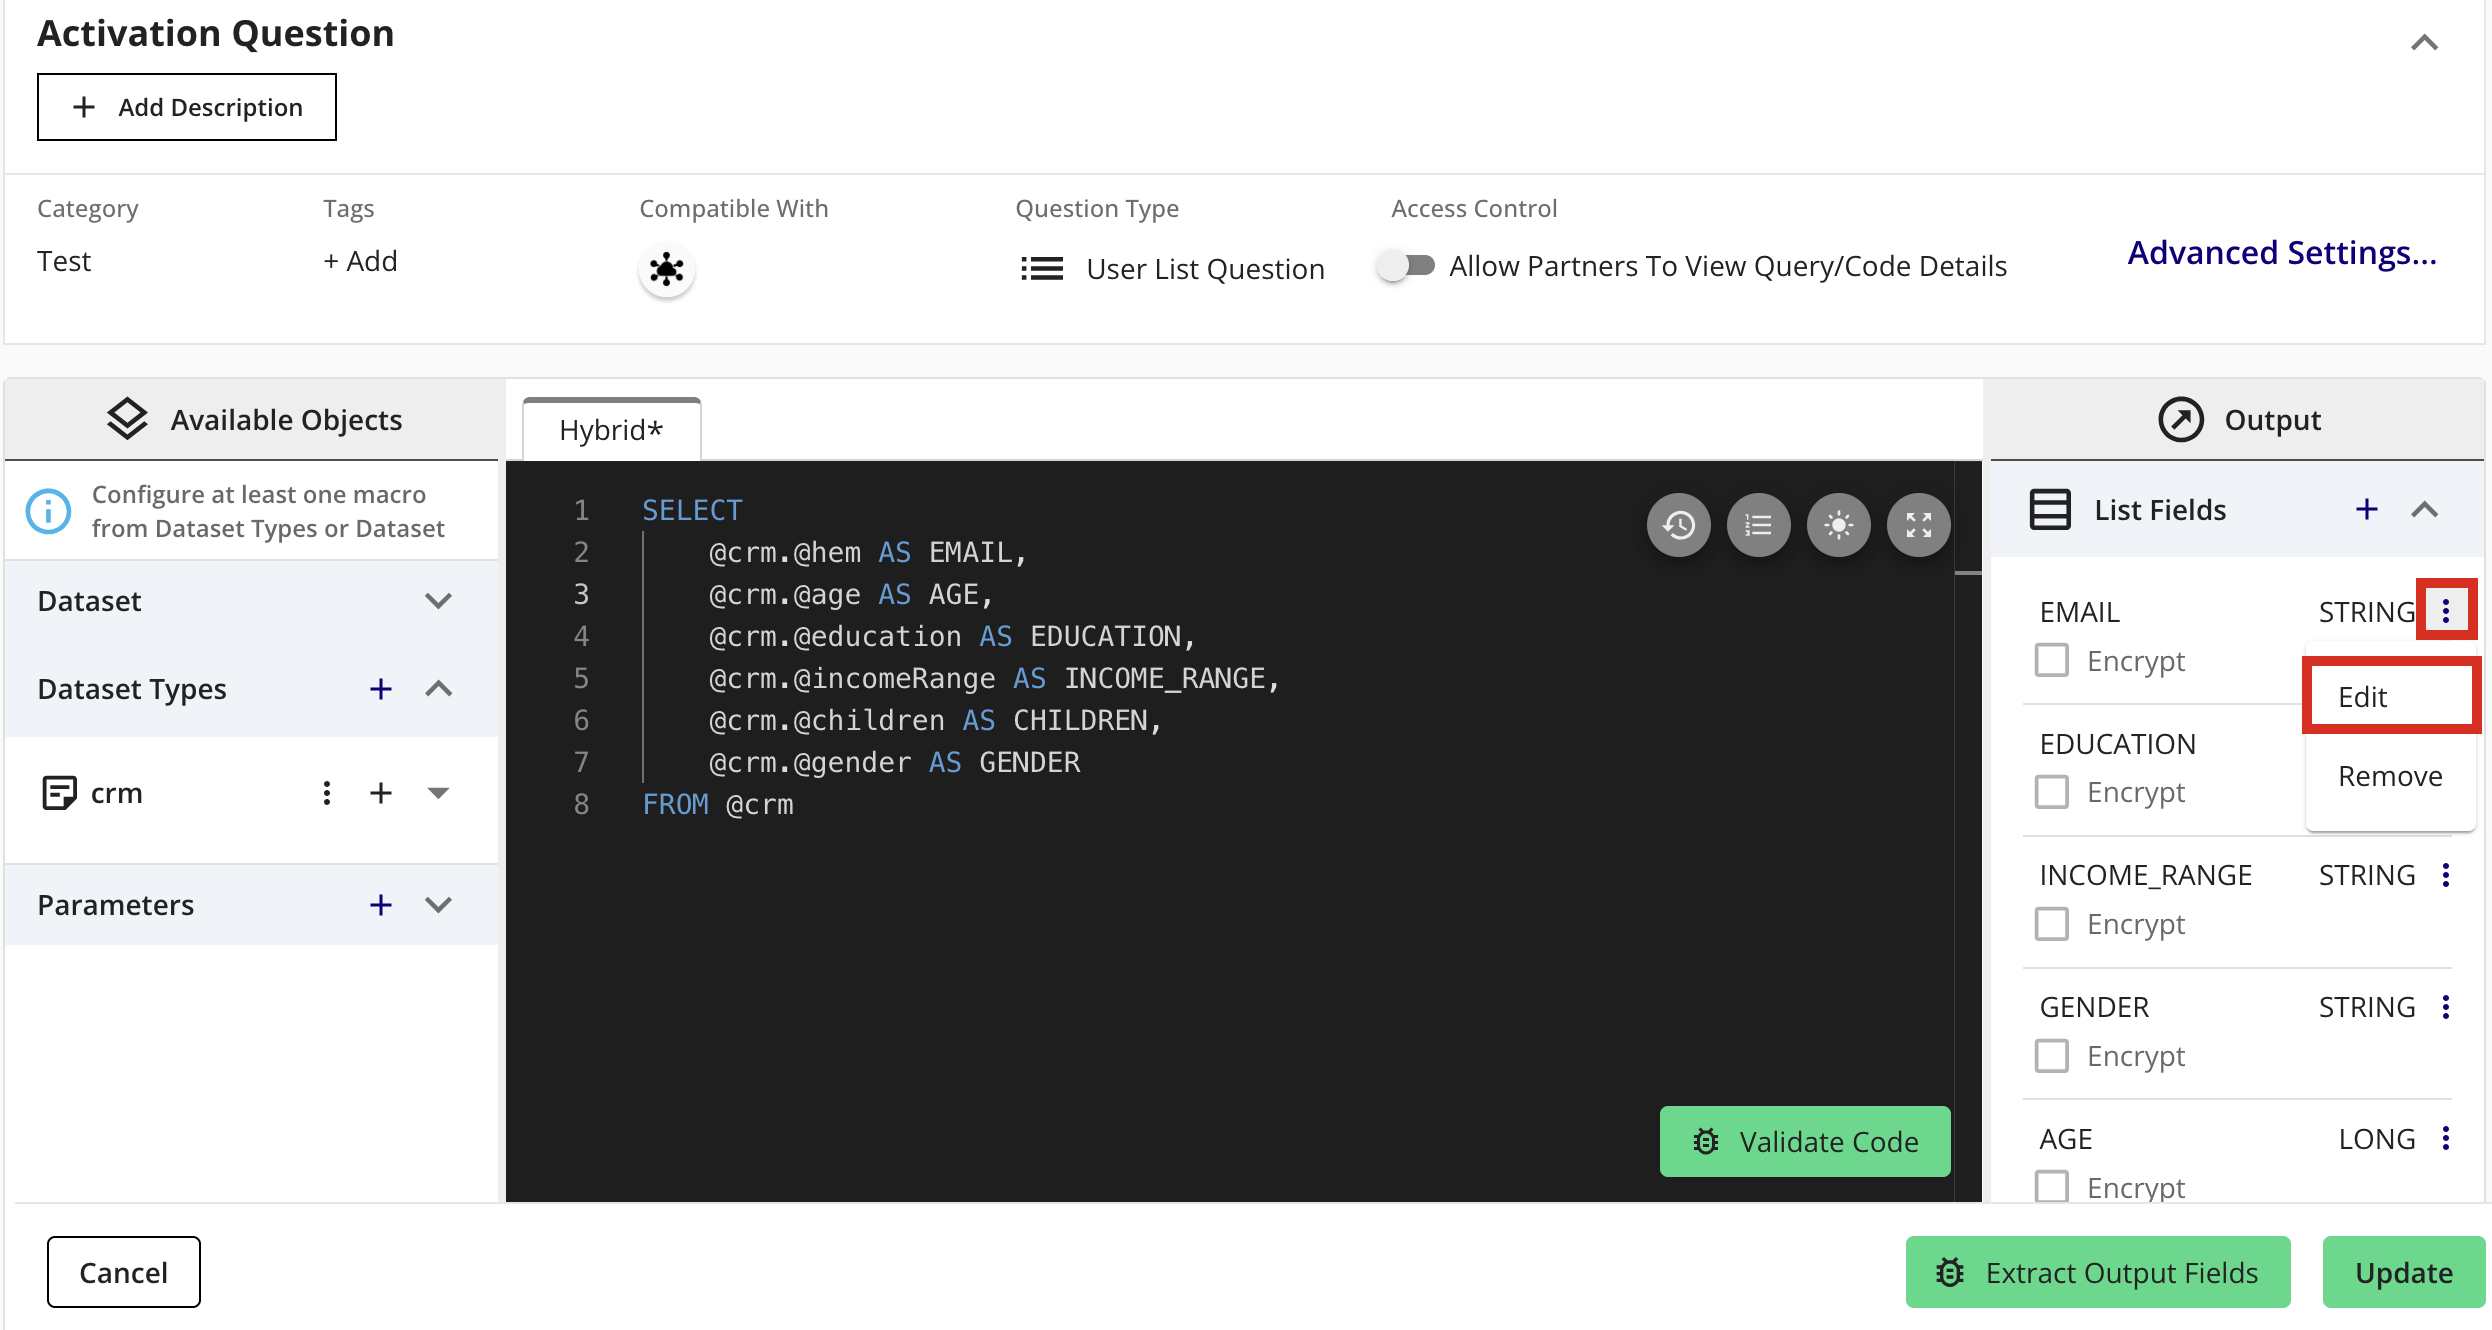Viewport: 2492px width, 1330px height.
Task: Click the list settings icon in code editor
Action: pos(1758,524)
